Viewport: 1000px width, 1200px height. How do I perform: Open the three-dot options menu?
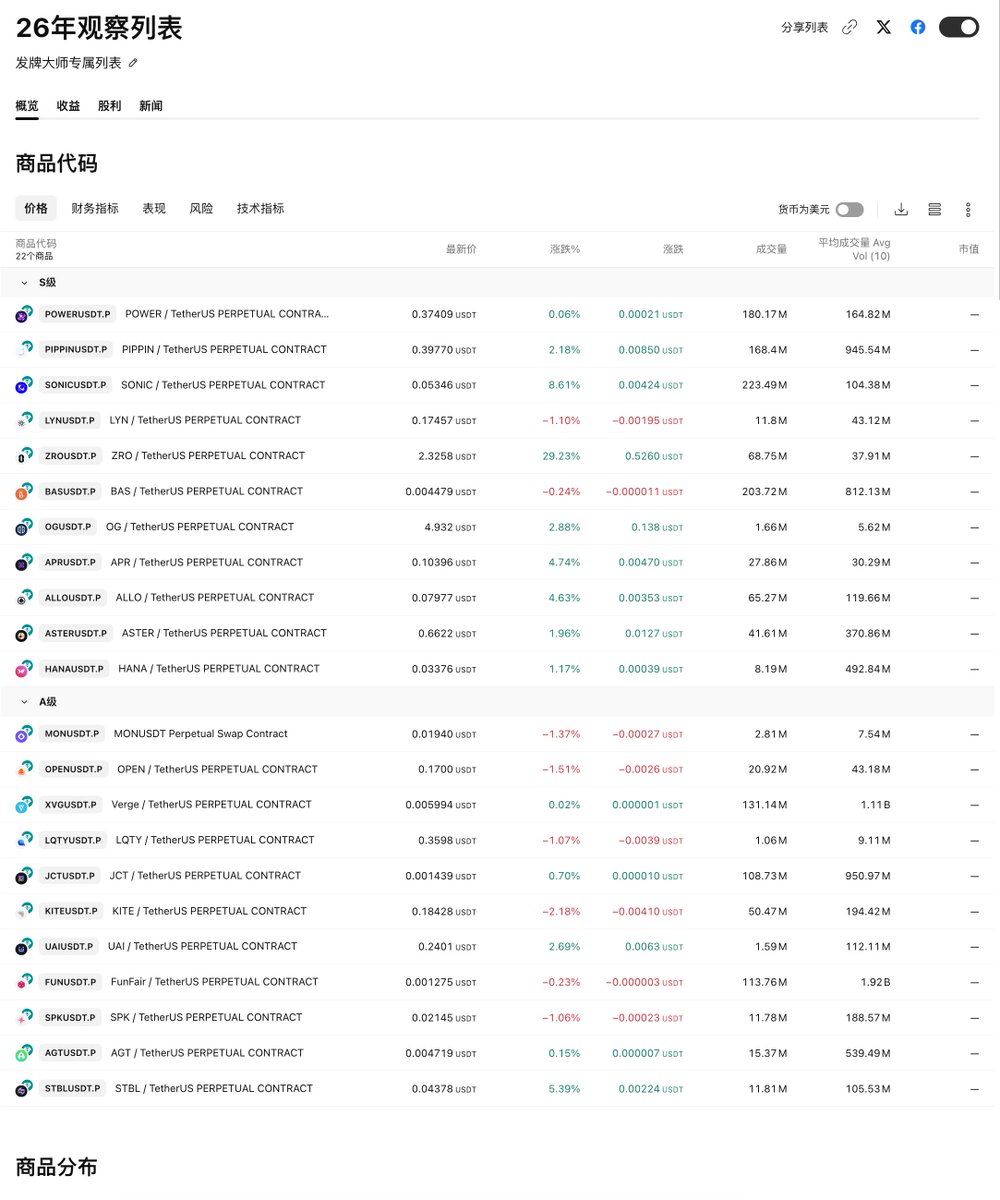pos(967,209)
